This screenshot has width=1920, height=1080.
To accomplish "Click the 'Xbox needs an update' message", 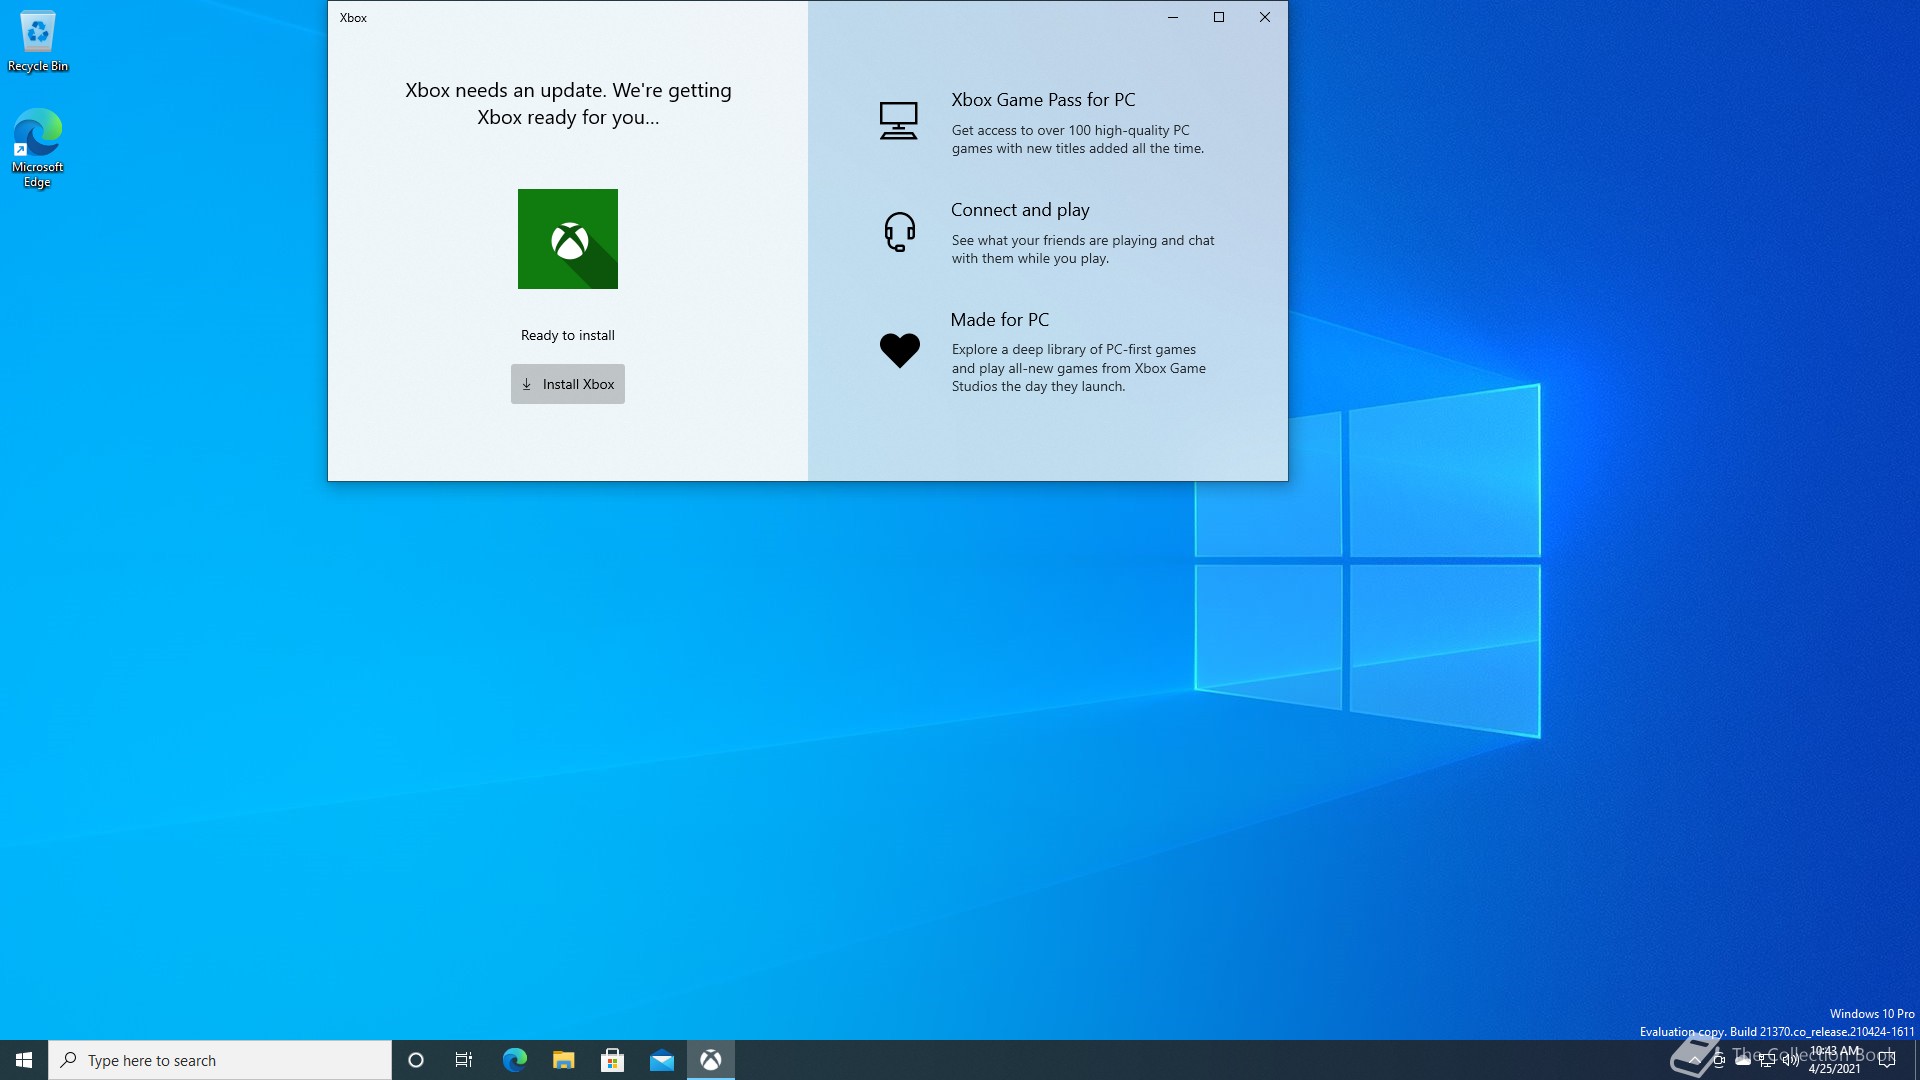I will [568, 104].
